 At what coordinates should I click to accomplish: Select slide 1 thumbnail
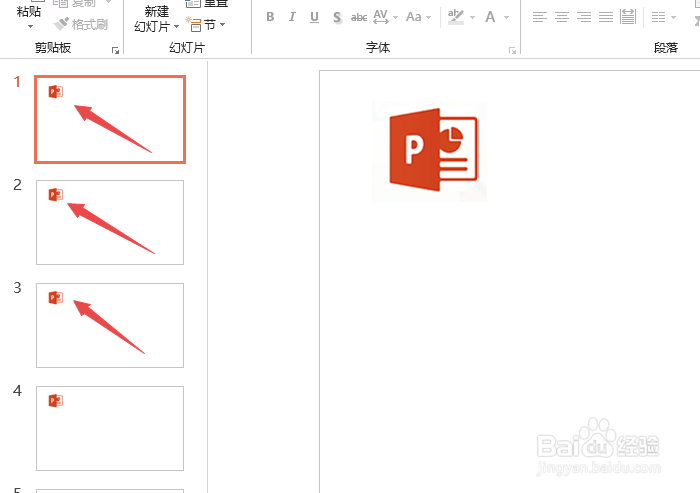click(x=110, y=119)
